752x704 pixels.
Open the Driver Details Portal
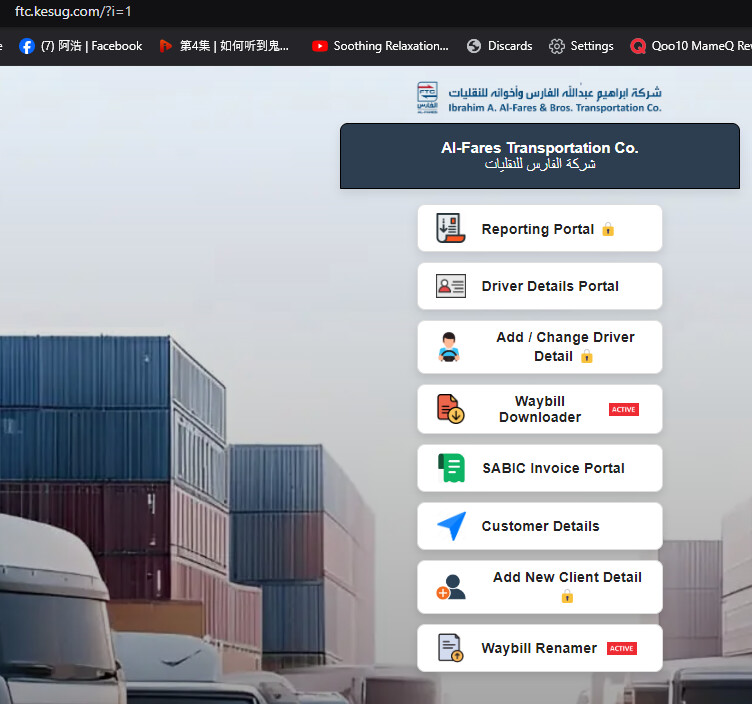click(549, 286)
